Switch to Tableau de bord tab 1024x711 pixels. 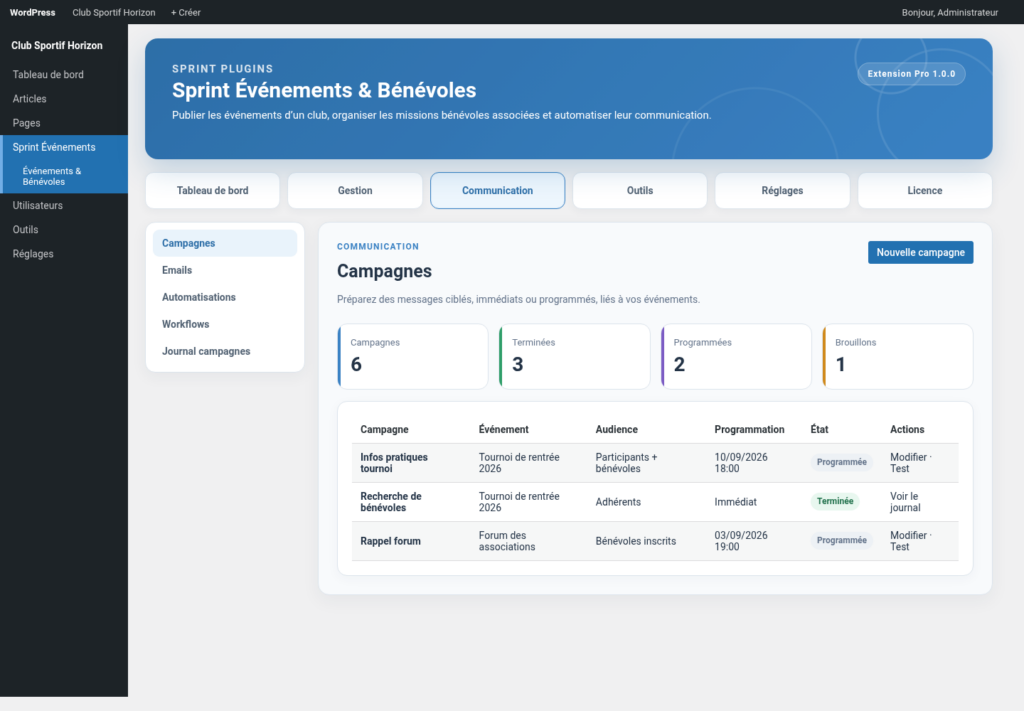212,191
